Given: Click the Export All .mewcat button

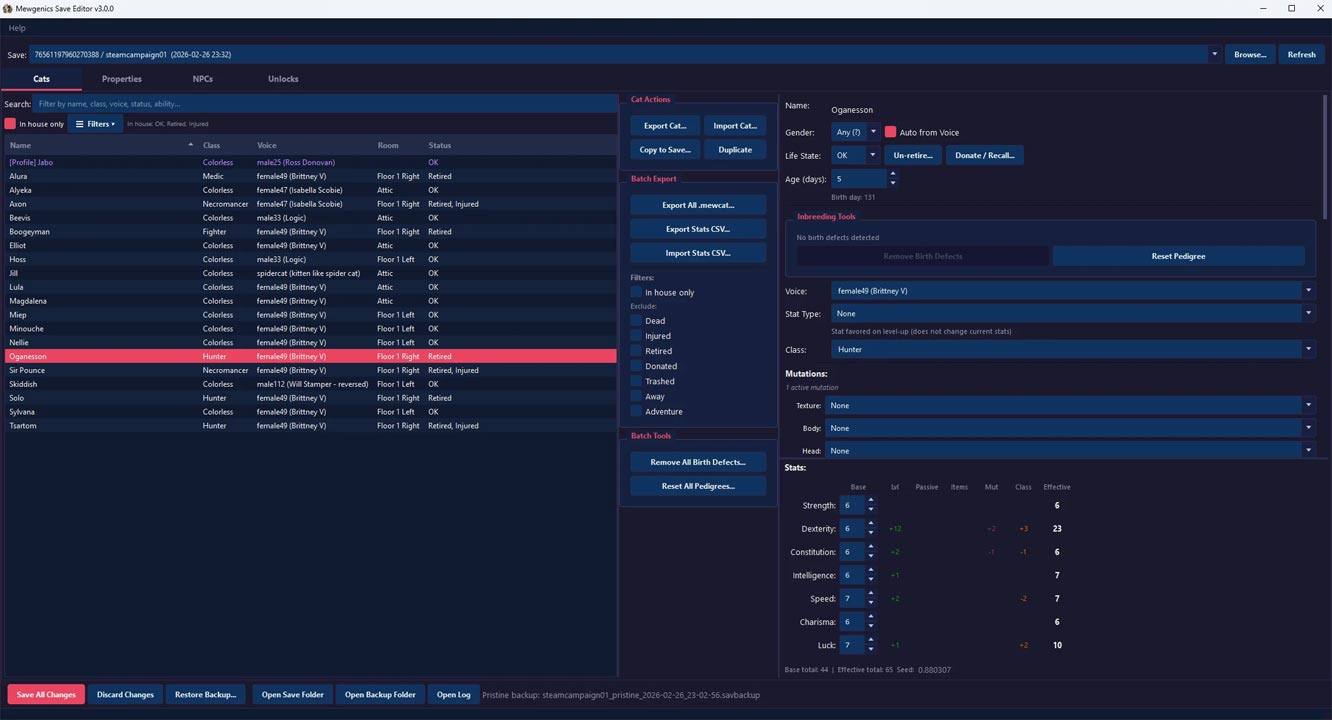Looking at the screenshot, I should [698, 205].
